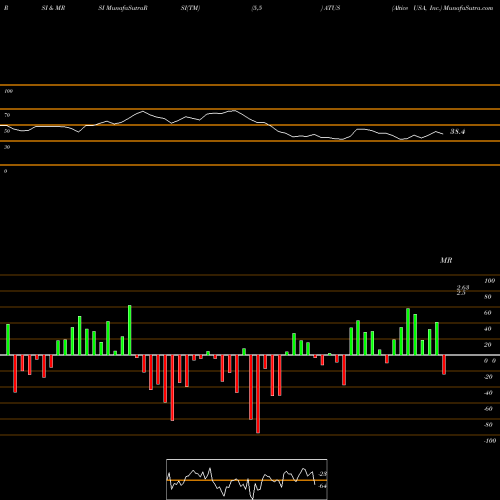Click the end point of RSI line
500x500 pixels.
coord(443,134)
